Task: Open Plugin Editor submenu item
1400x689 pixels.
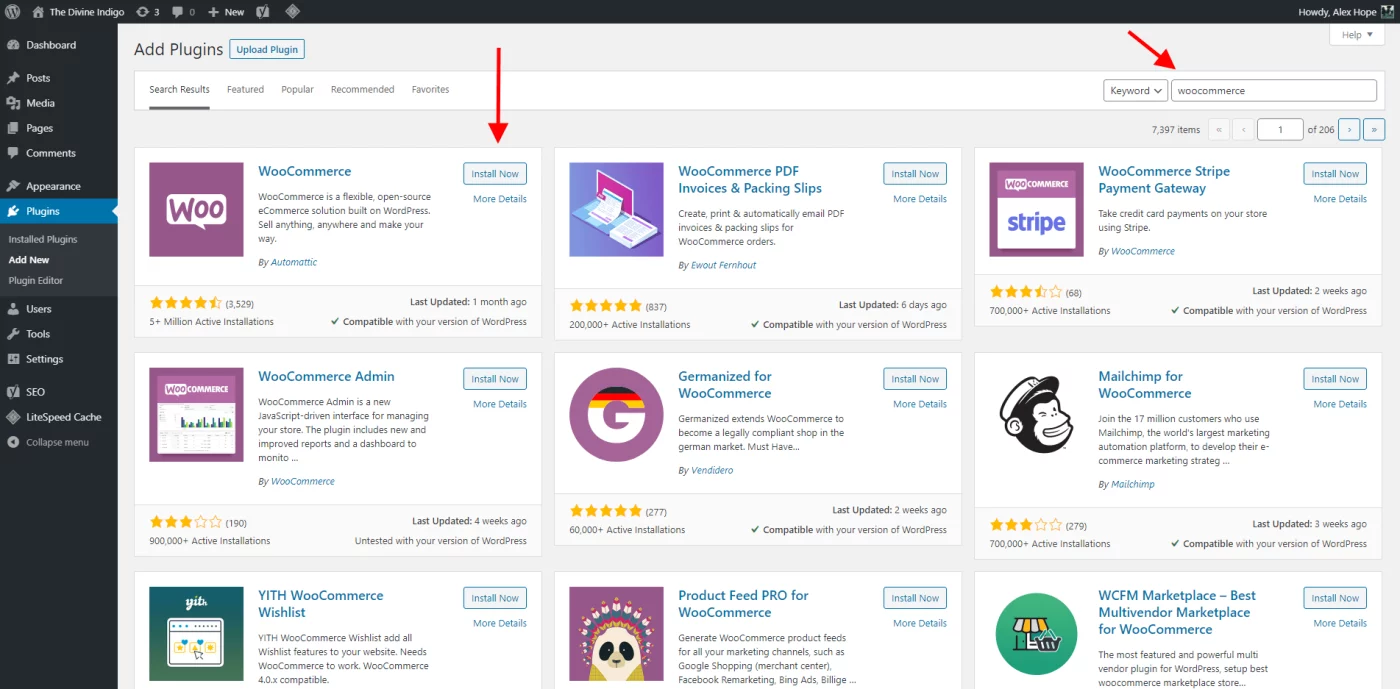Action: 36,281
